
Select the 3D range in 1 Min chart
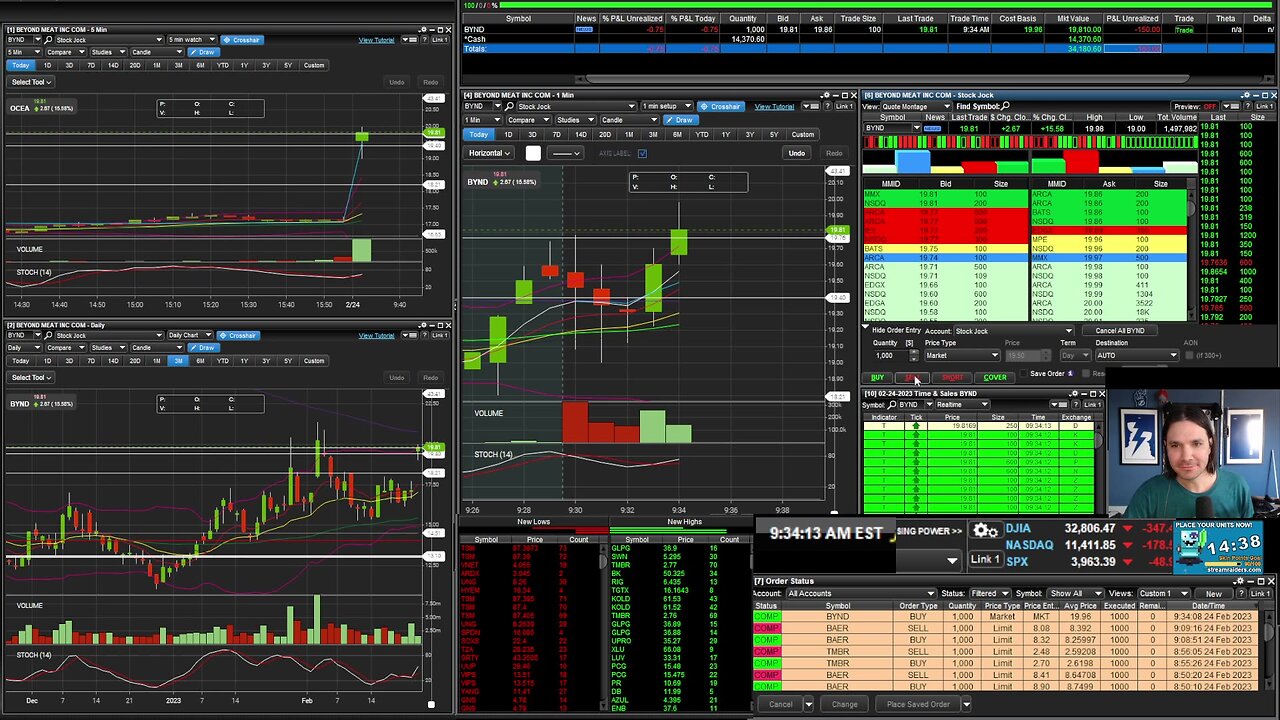(532, 135)
